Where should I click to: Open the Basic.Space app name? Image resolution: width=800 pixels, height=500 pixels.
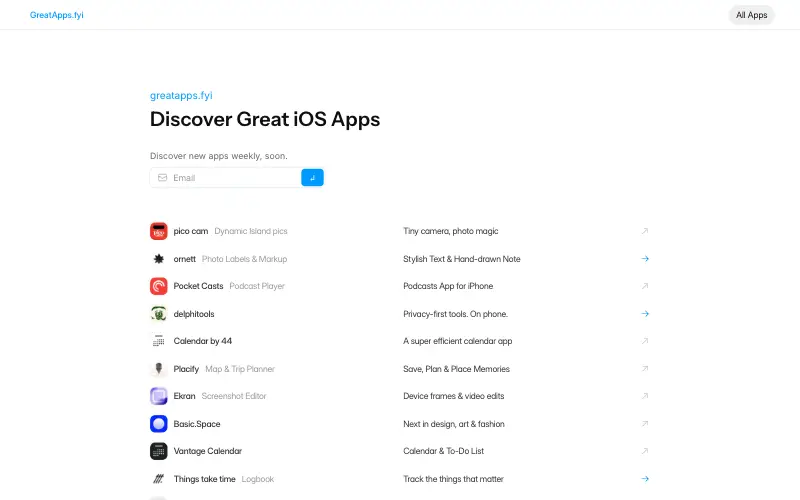(197, 424)
